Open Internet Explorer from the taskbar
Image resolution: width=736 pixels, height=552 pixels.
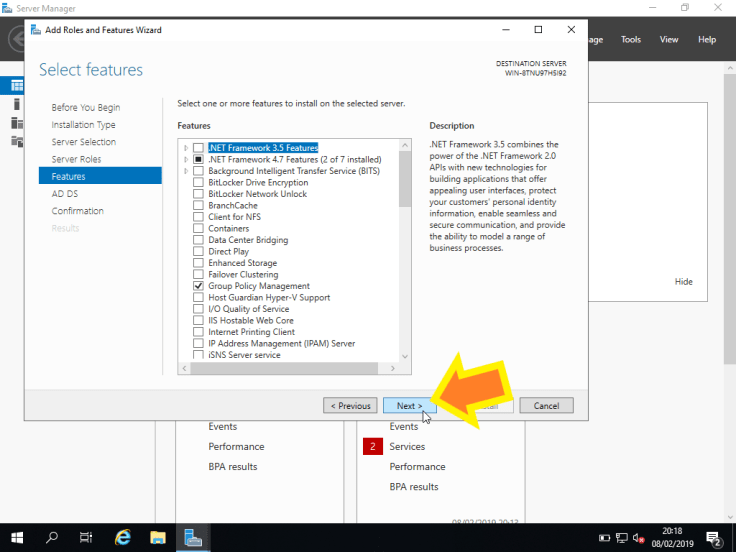(x=122, y=538)
